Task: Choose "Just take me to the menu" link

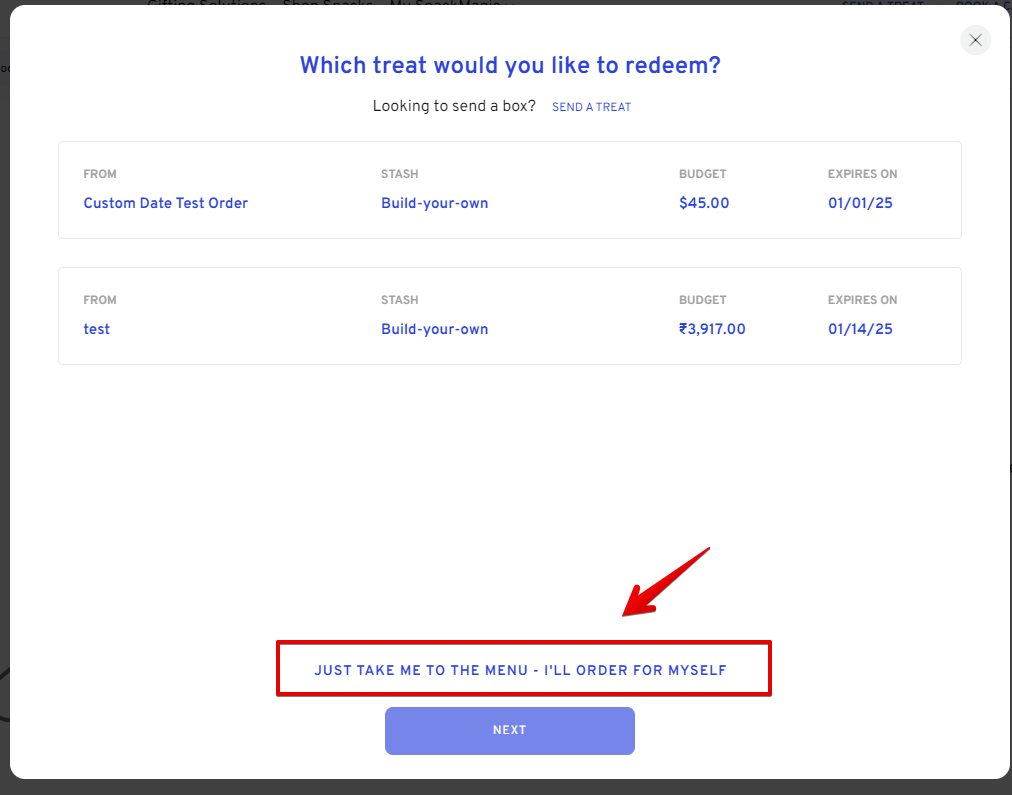Action: click(x=520, y=670)
